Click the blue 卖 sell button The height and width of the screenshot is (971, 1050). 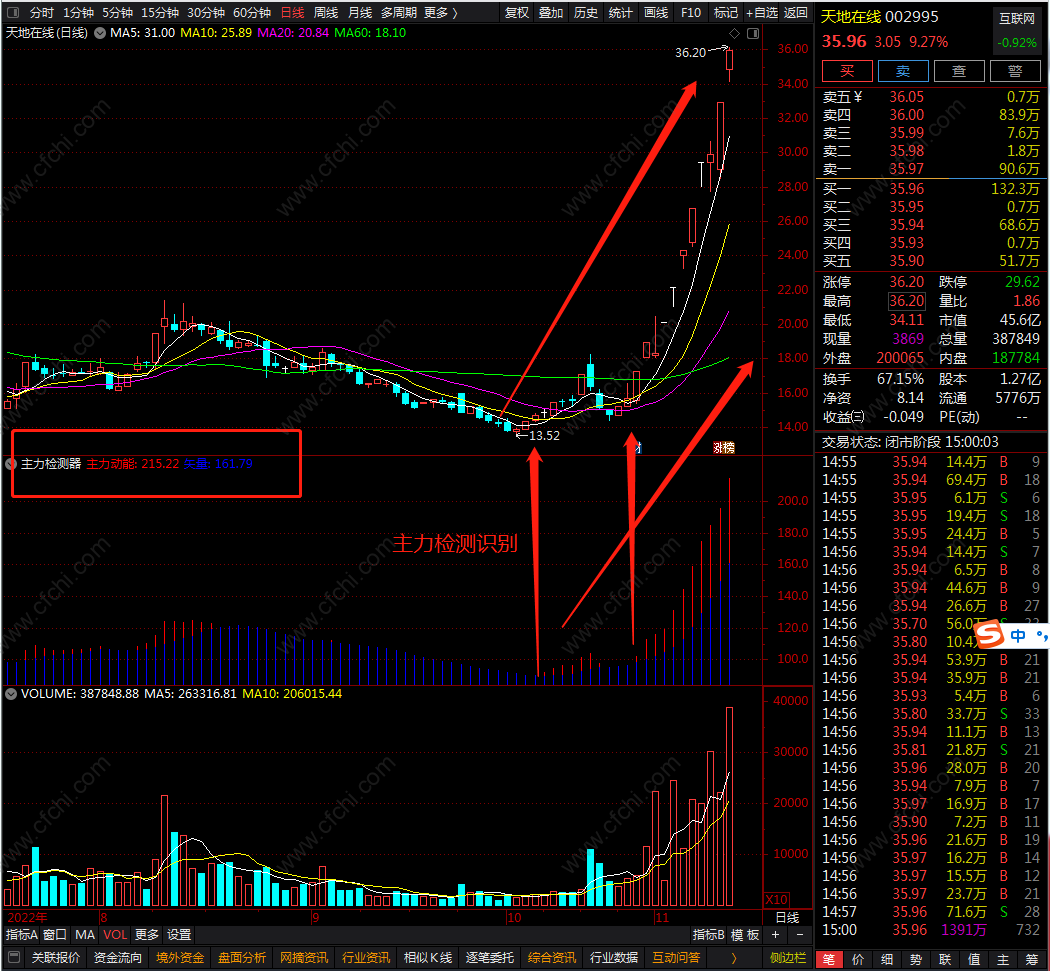(x=903, y=71)
